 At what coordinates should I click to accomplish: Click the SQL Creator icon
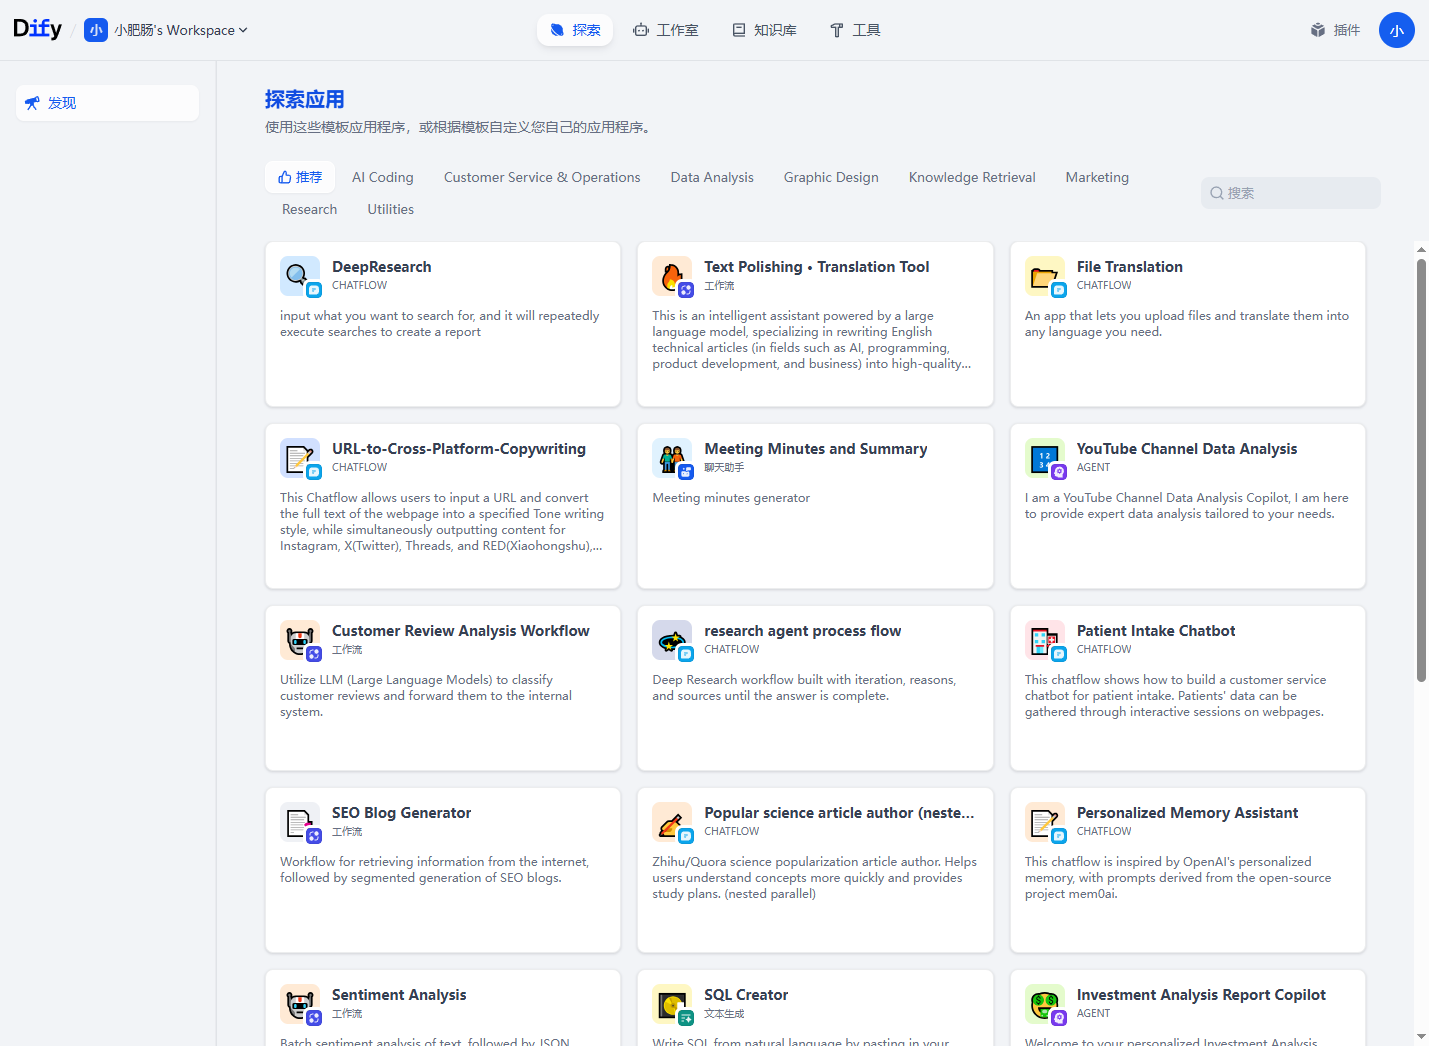coord(672,1004)
